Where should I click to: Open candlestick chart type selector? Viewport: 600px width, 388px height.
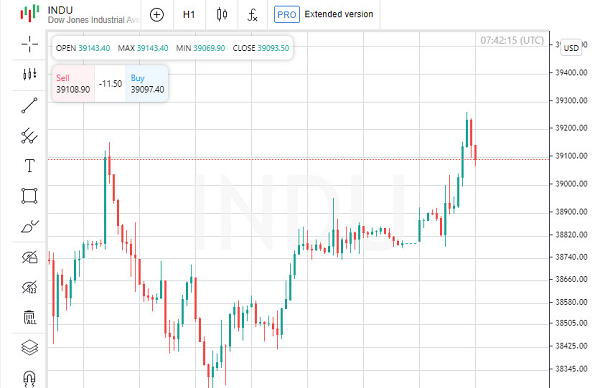tap(222, 15)
